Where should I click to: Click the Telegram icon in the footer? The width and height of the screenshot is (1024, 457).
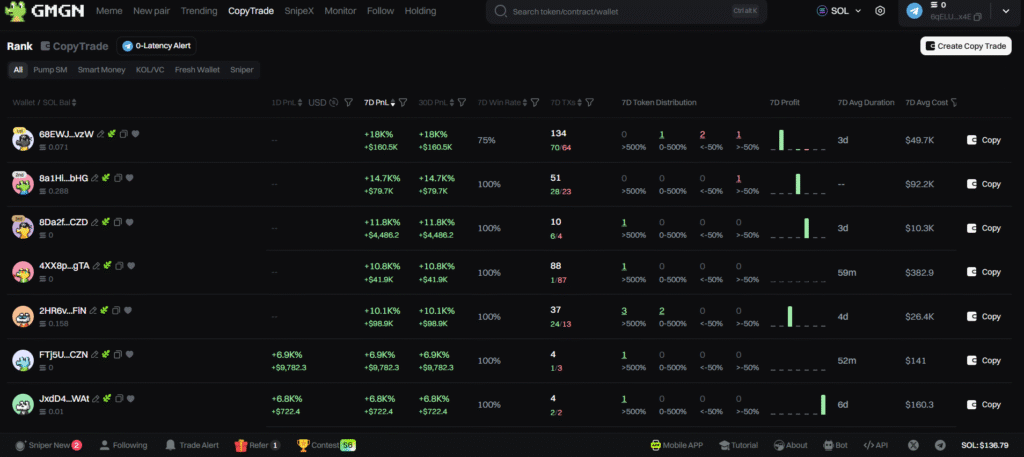pos(940,445)
